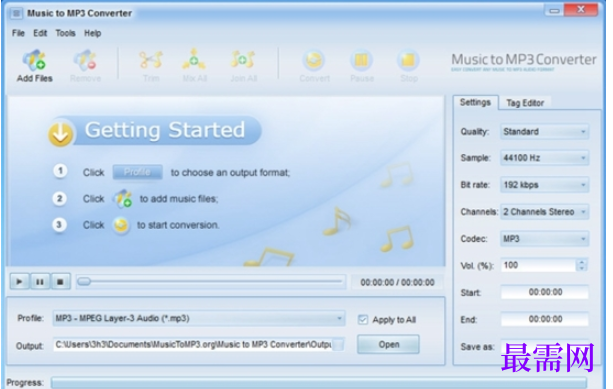Click the Join All icon
613x389 pixels.
243,59
